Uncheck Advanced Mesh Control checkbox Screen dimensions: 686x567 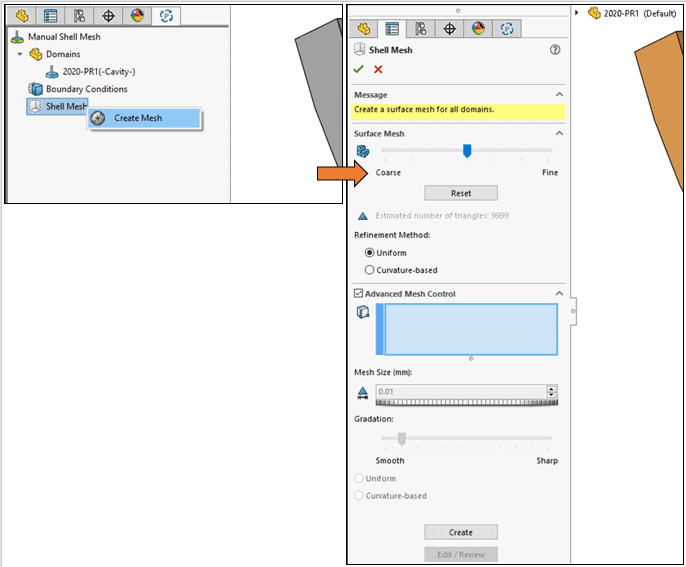pos(358,293)
